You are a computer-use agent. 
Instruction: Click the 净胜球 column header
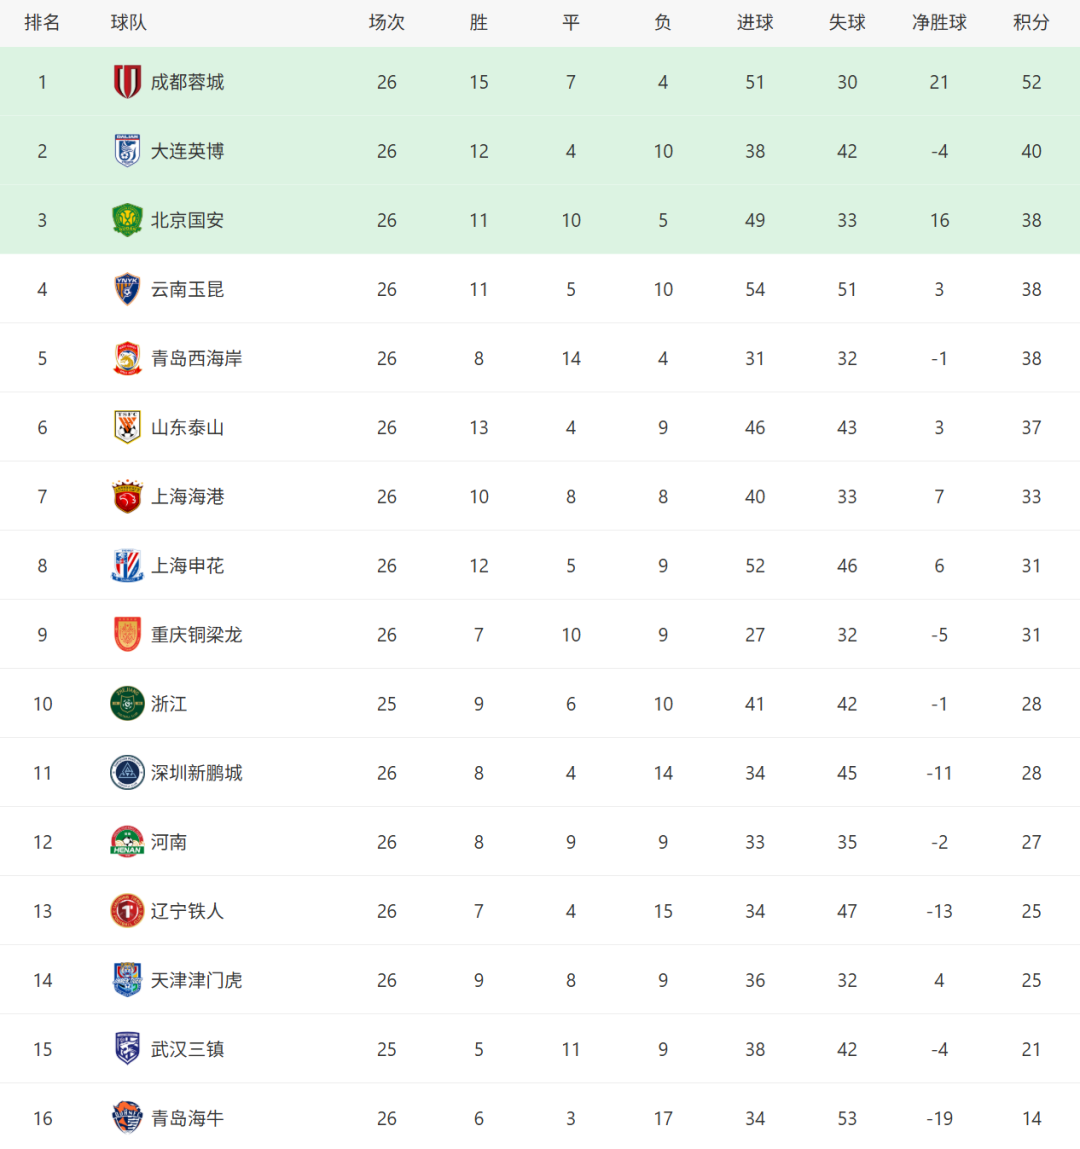[939, 23]
